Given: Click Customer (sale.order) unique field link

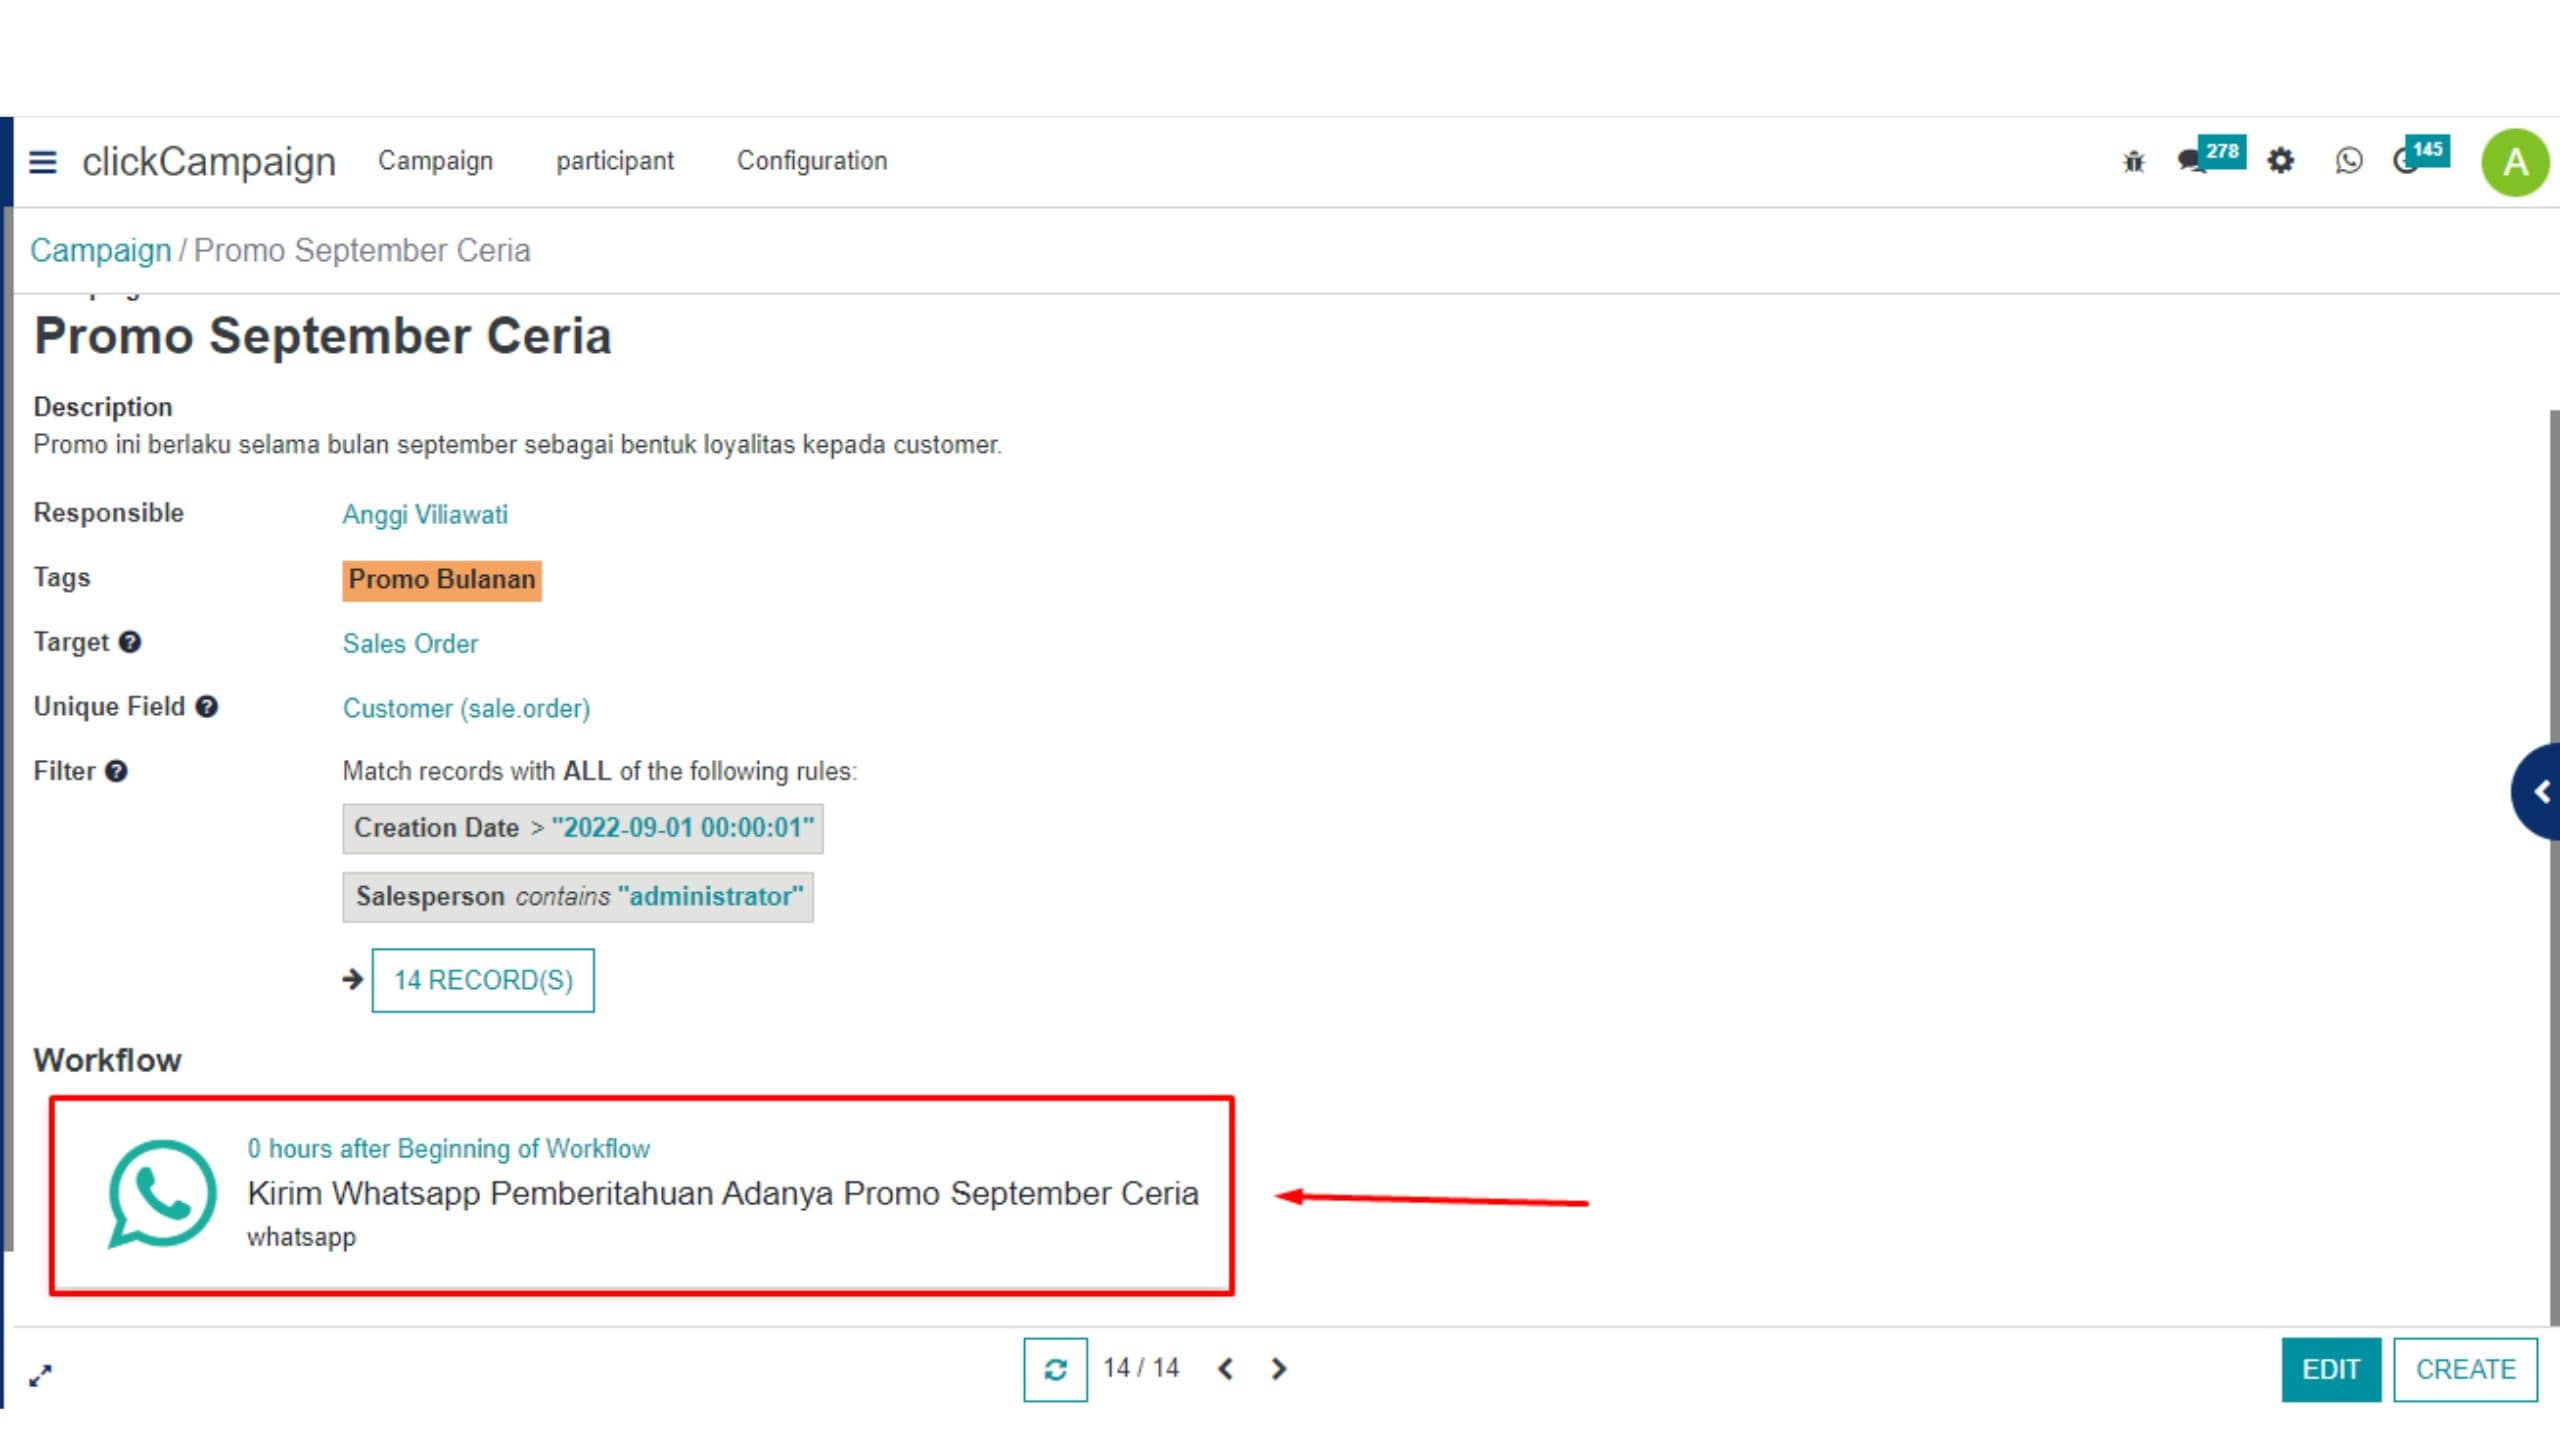Looking at the screenshot, I should (x=466, y=709).
